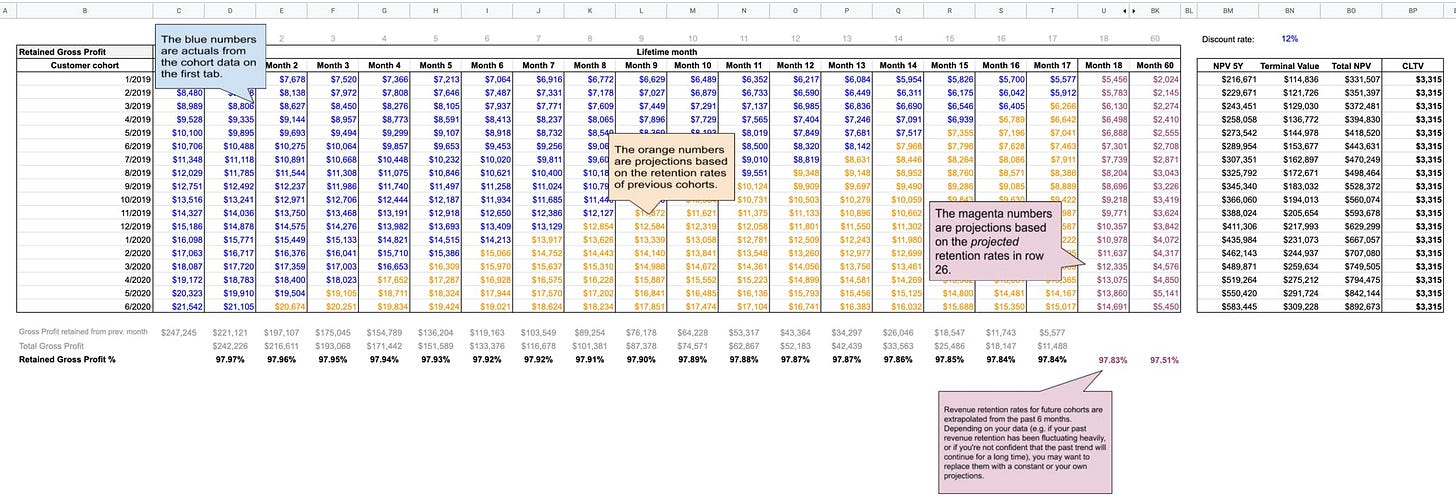Click the $5,450 cell in Month 60

[1166, 306]
